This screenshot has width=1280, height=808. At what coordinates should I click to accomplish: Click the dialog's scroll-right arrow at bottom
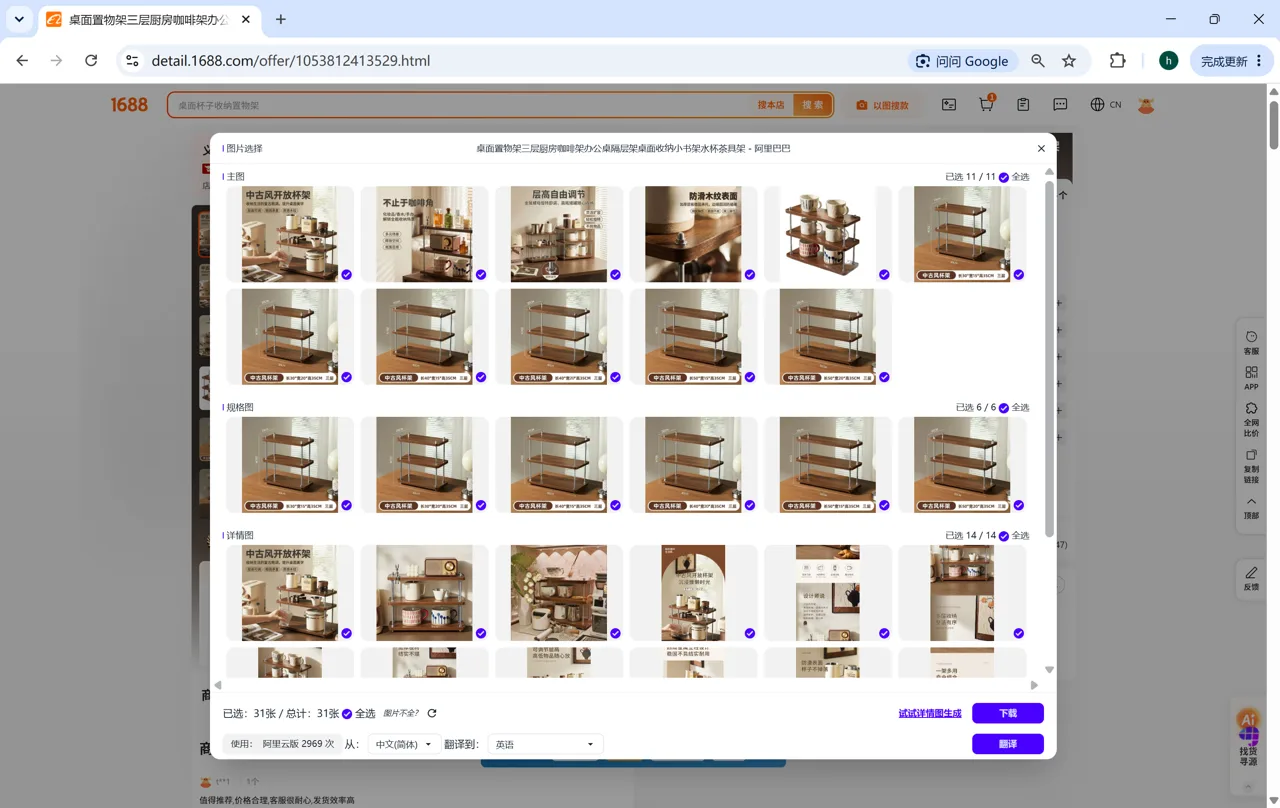(x=1034, y=685)
